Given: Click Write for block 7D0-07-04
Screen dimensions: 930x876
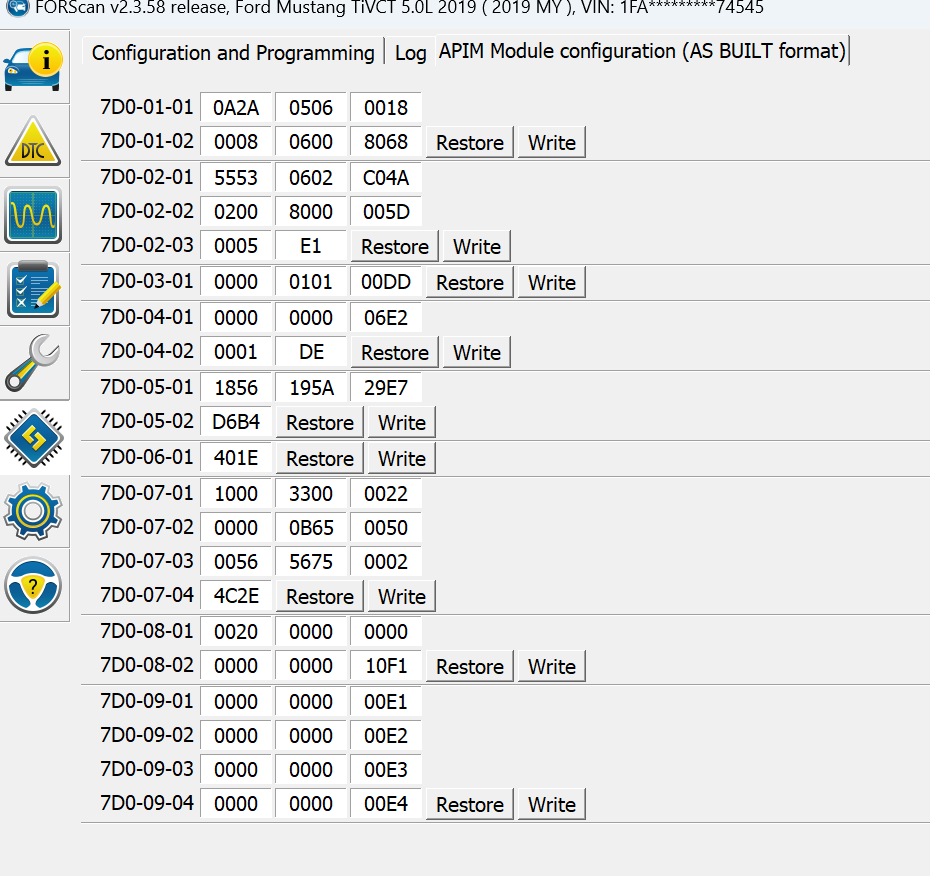Looking at the screenshot, I should pos(402,596).
